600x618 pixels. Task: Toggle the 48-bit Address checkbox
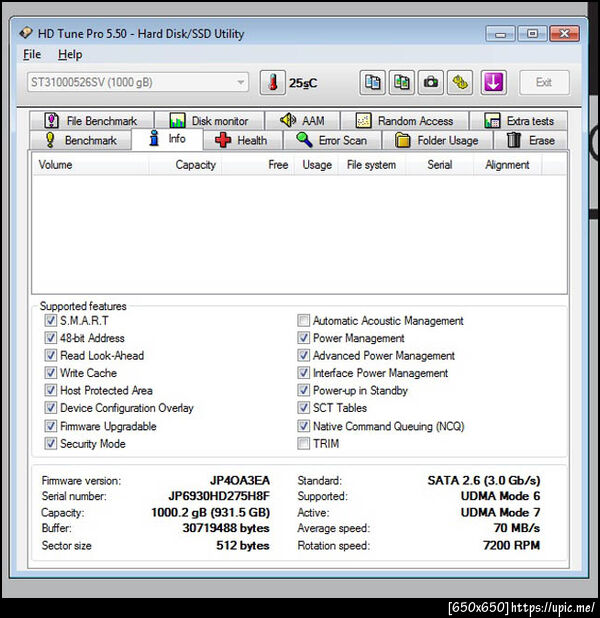50,338
